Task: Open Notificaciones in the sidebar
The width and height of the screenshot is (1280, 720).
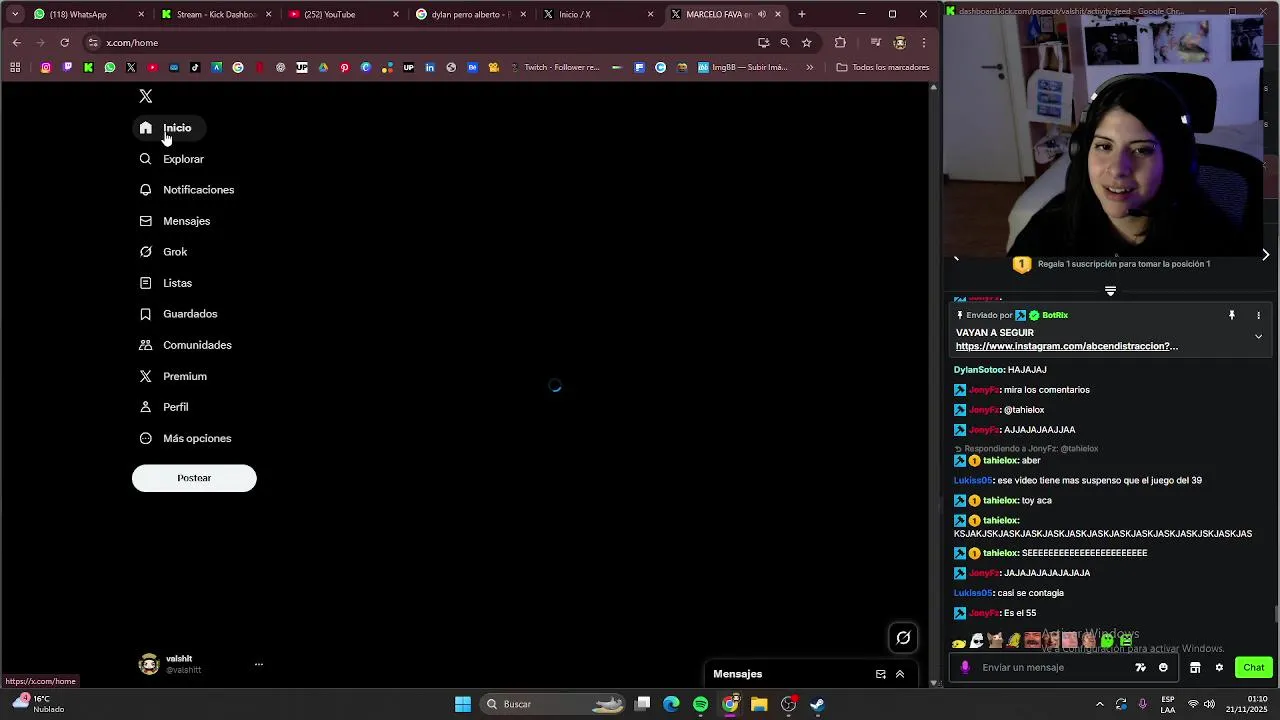Action: coord(187,190)
